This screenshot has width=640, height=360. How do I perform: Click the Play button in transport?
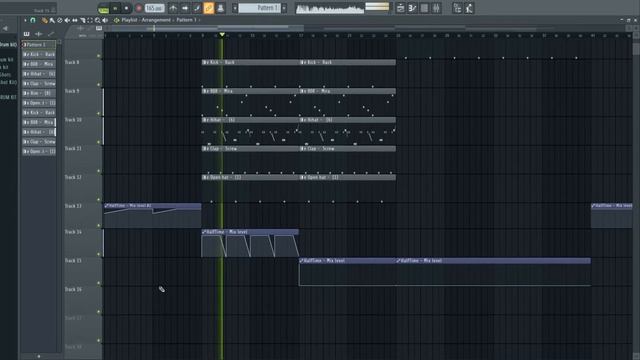coord(115,8)
